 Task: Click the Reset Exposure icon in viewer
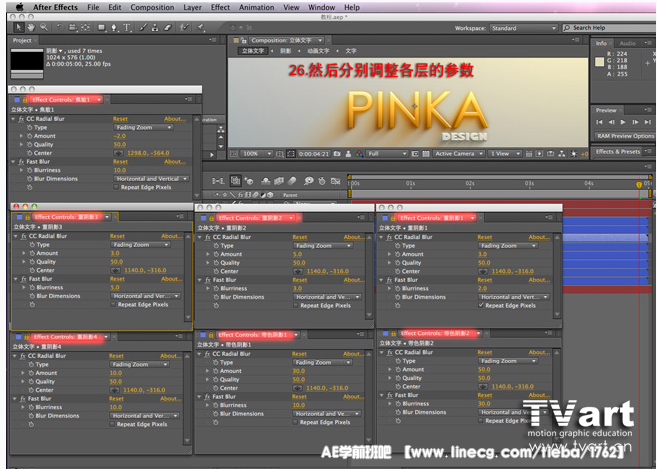tap(574, 154)
